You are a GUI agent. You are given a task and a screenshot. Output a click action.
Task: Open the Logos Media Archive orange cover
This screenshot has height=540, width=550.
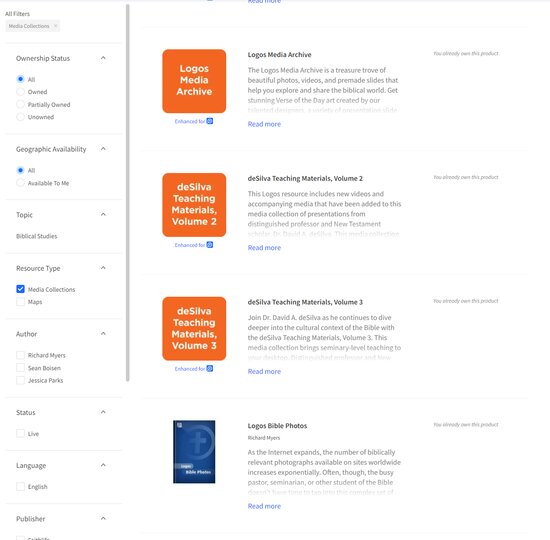[x=194, y=81]
